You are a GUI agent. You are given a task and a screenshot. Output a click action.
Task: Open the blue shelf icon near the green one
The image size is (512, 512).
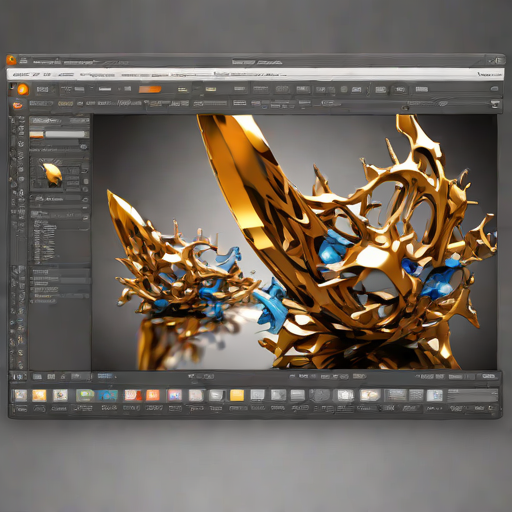108,395
